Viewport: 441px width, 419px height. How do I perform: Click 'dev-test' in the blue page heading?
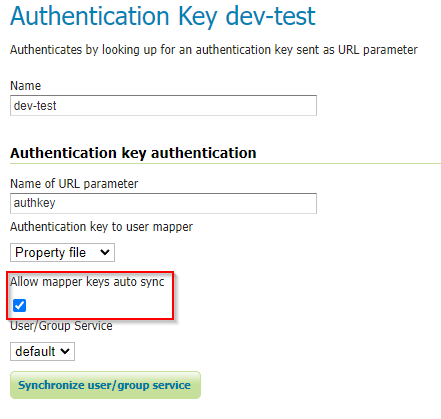271,16
